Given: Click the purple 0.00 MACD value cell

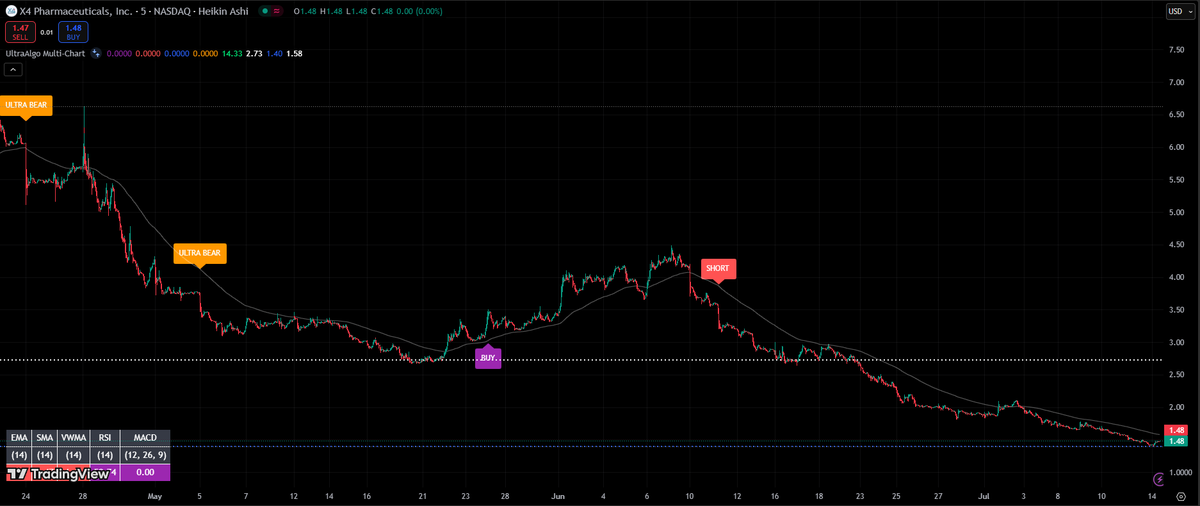Looking at the screenshot, I should coord(145,472).
